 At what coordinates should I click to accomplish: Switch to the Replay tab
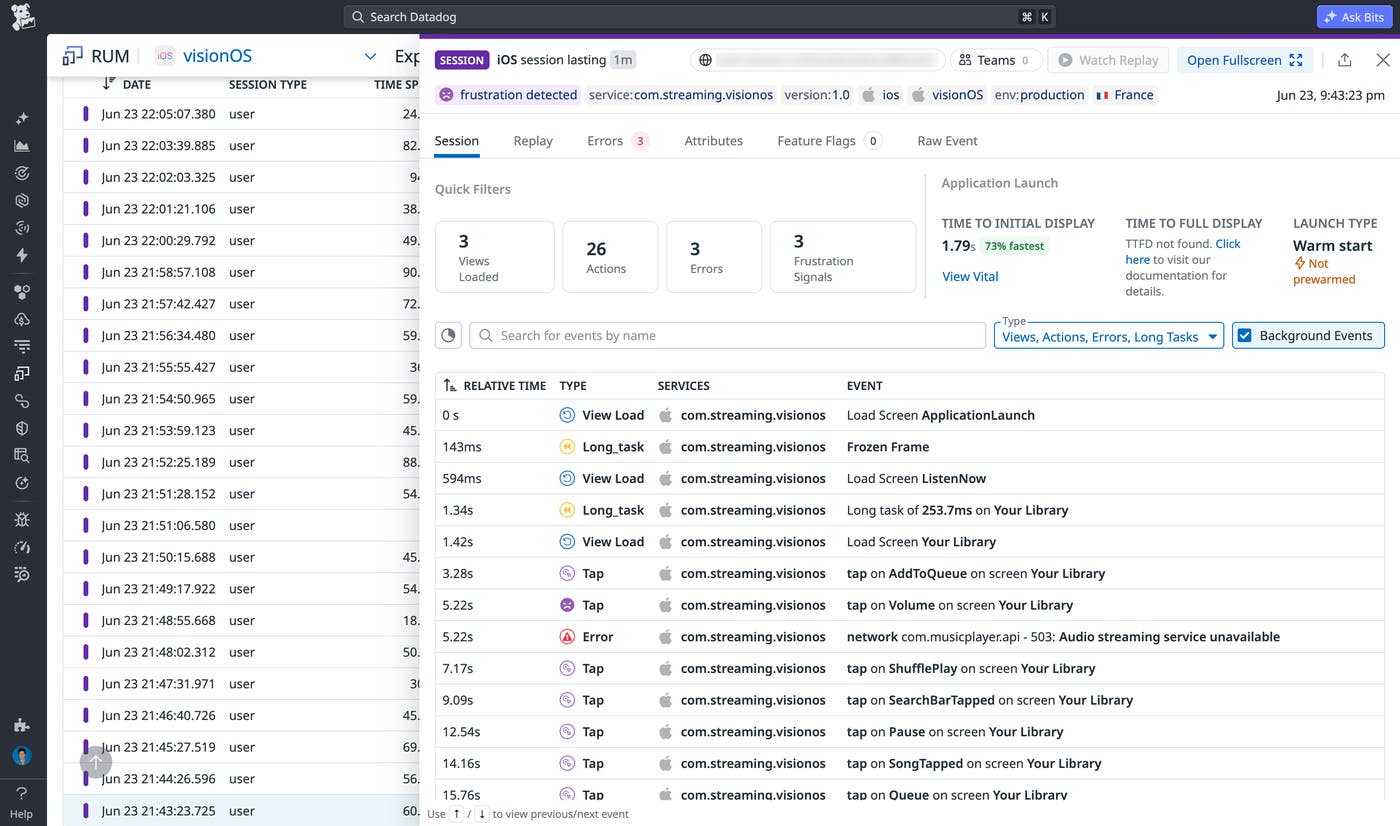(x=533, y=141)
